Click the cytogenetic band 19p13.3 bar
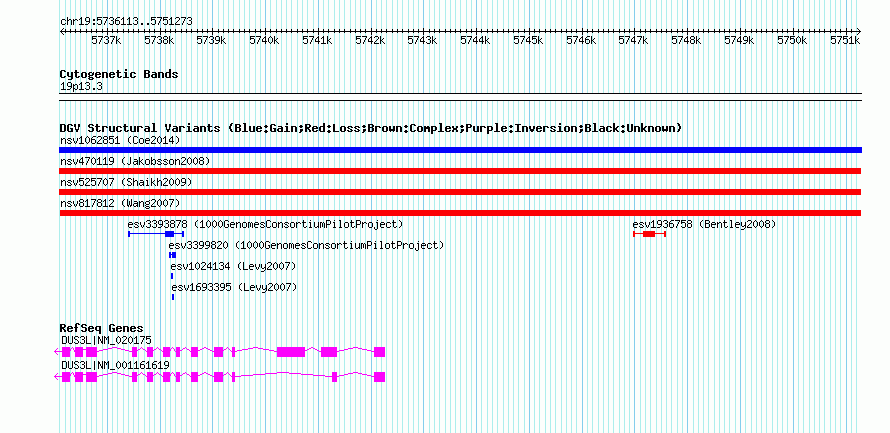This screenshot has width=890, height=433. [460, 97]
